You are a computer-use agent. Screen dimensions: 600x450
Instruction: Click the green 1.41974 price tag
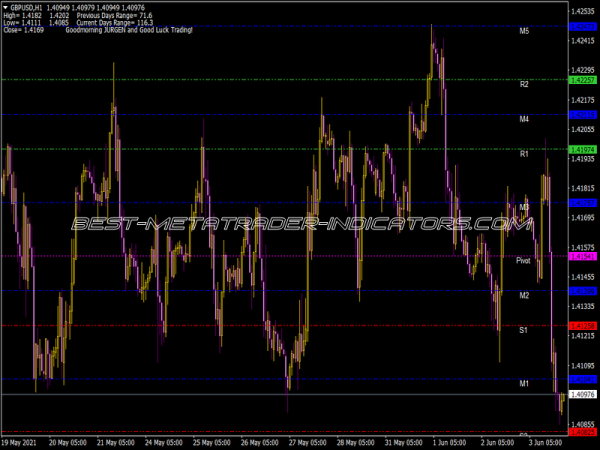click(x=583, y=150)
